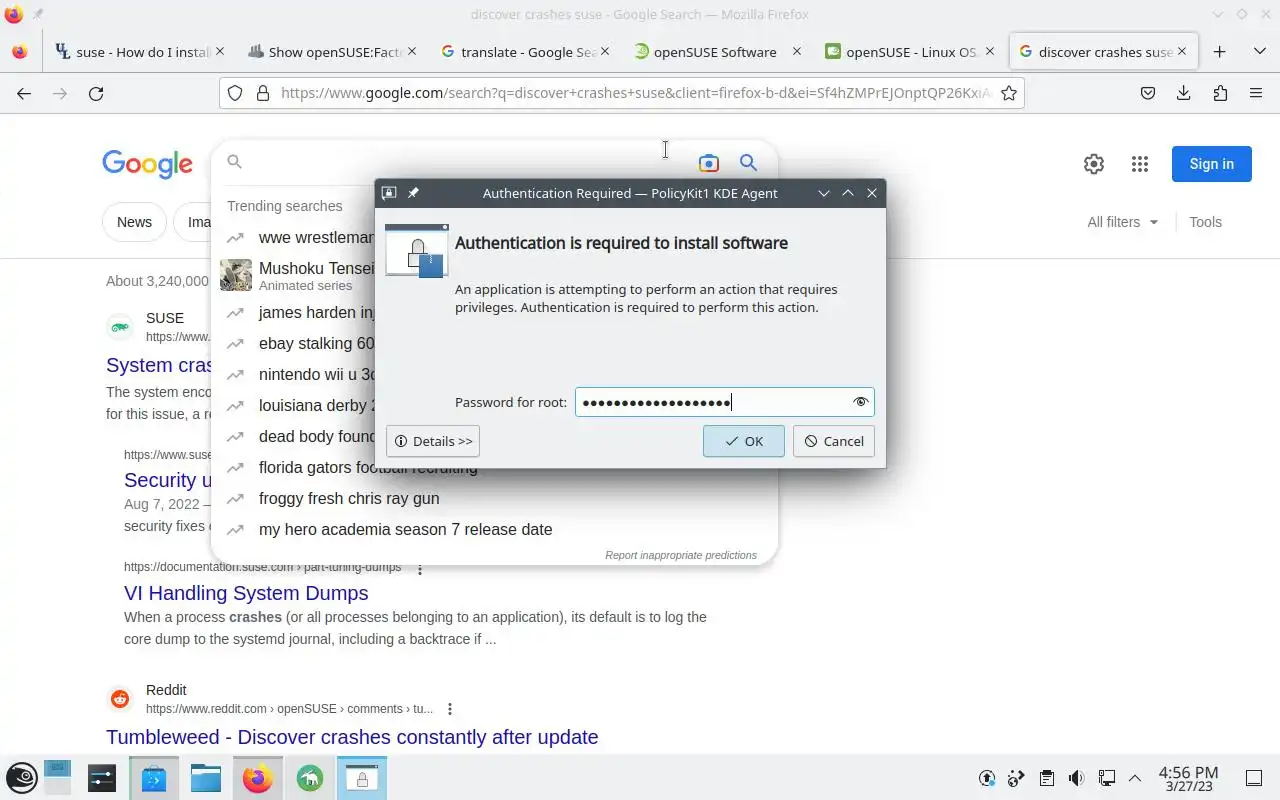
Task: Reveal the typed root password with the eye icon
Action: tap(860, 402)
